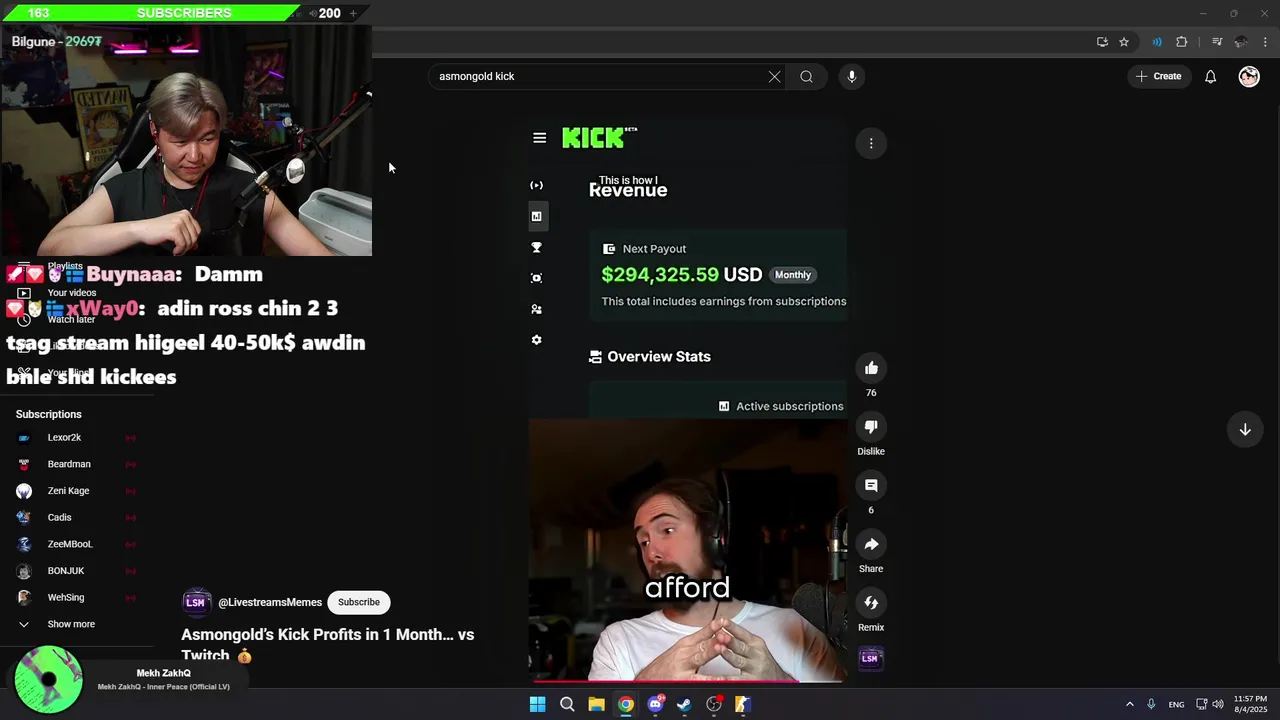Open Chrome media controls
This screenshot has height=720, width=1280.
[x=1217, y=42]
